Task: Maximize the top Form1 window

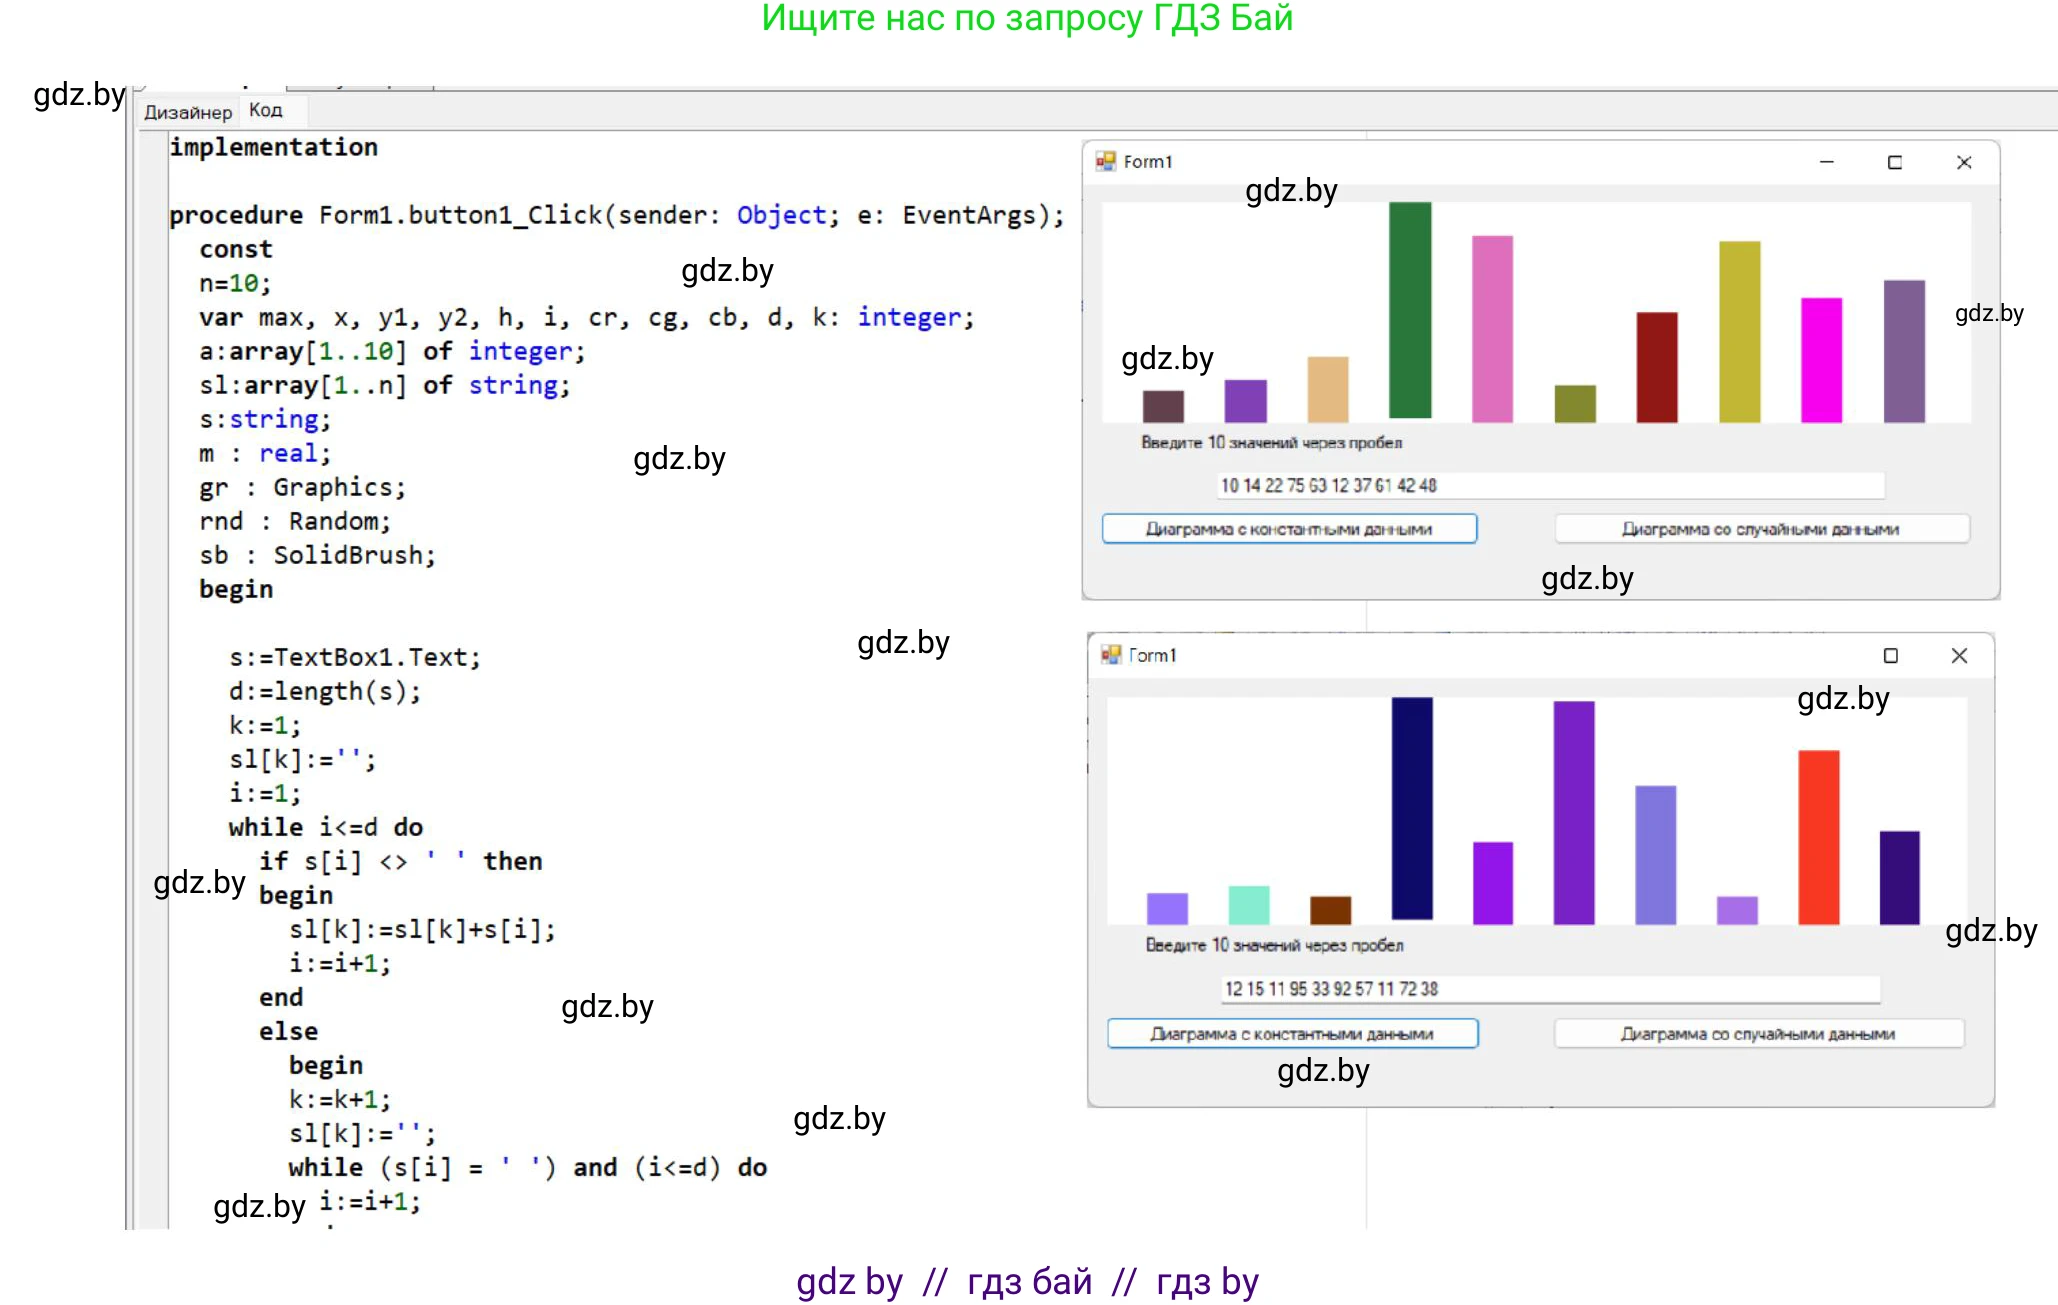Action: 1894,162
